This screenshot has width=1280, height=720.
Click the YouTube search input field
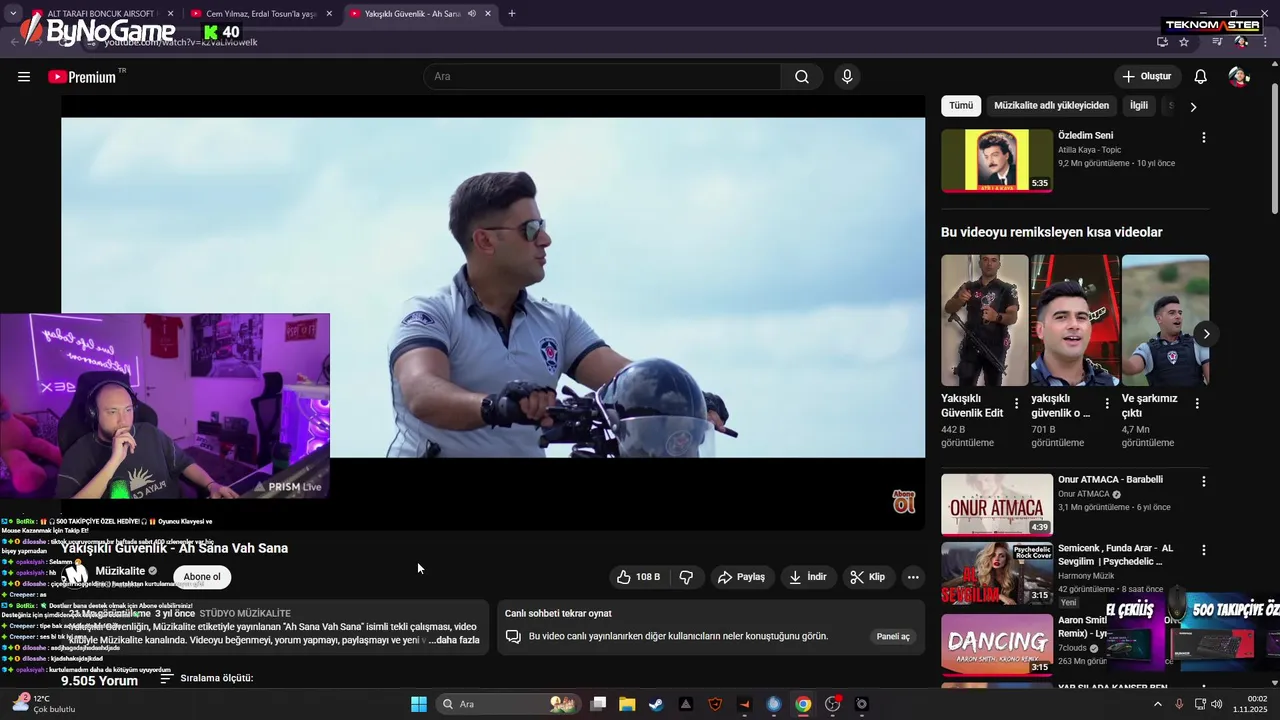[x=602, y=77]
